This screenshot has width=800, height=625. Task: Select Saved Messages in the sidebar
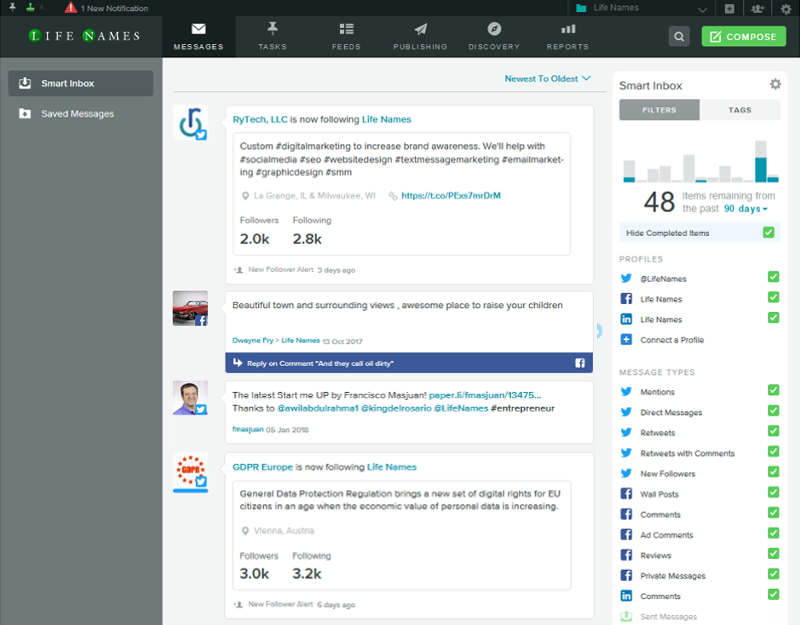[77, 114]
